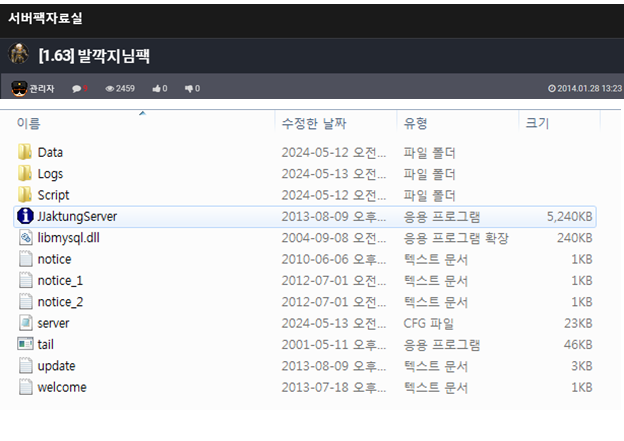This screenshot has width=624, height=441.
Task: Select the Script folder icon
Action: (x=25, y=195)
